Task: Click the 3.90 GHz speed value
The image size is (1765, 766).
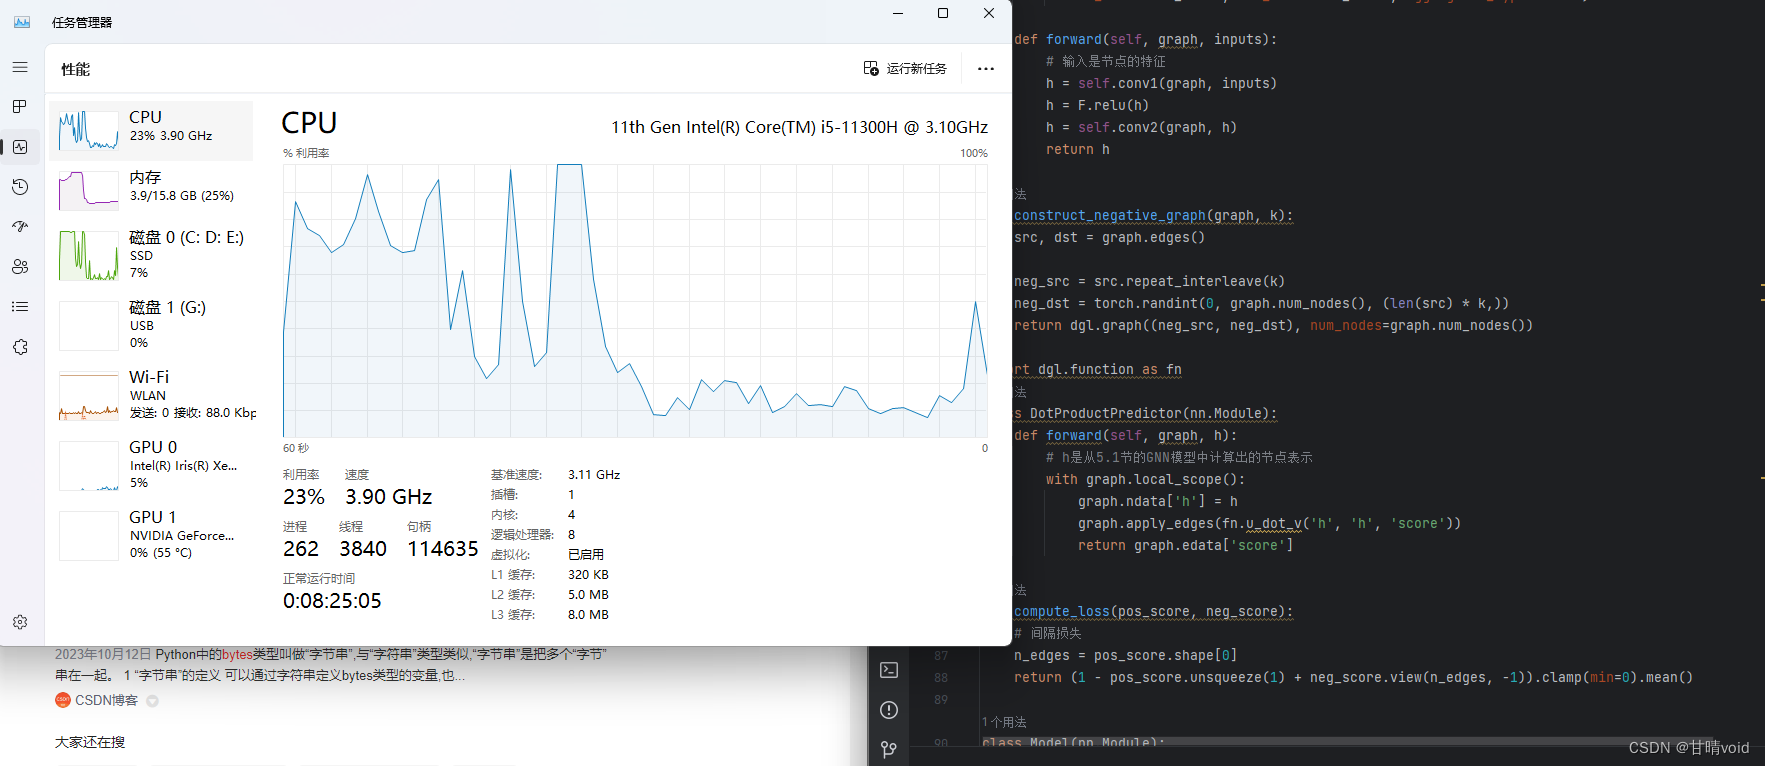Action: click(x=389, y=497)
